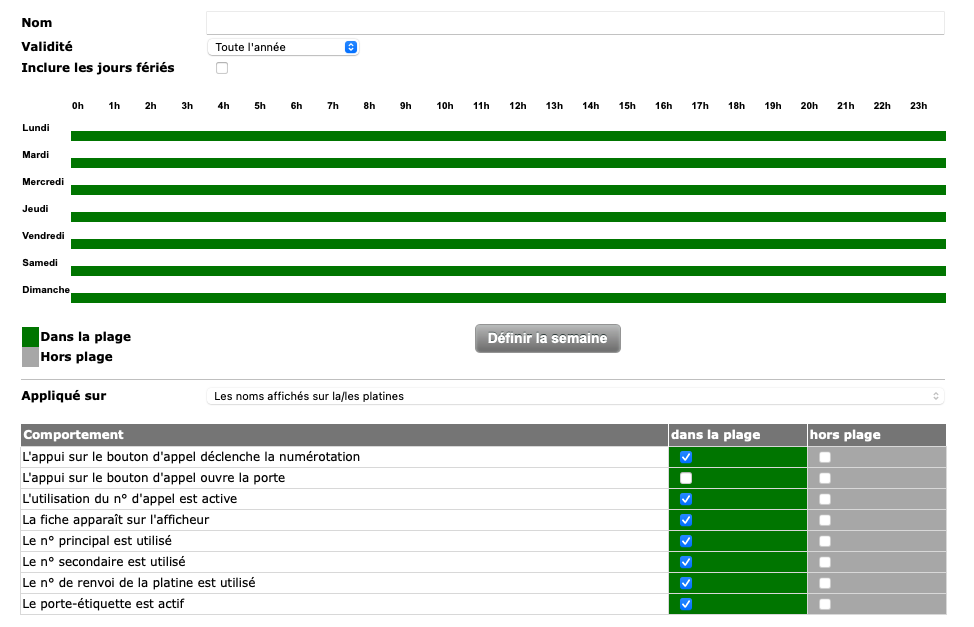Uncheck 'dans la plage' for fiche sur l'afficheur
The image size is (974, 627).
pyautogui.click(x=686, y=520)
